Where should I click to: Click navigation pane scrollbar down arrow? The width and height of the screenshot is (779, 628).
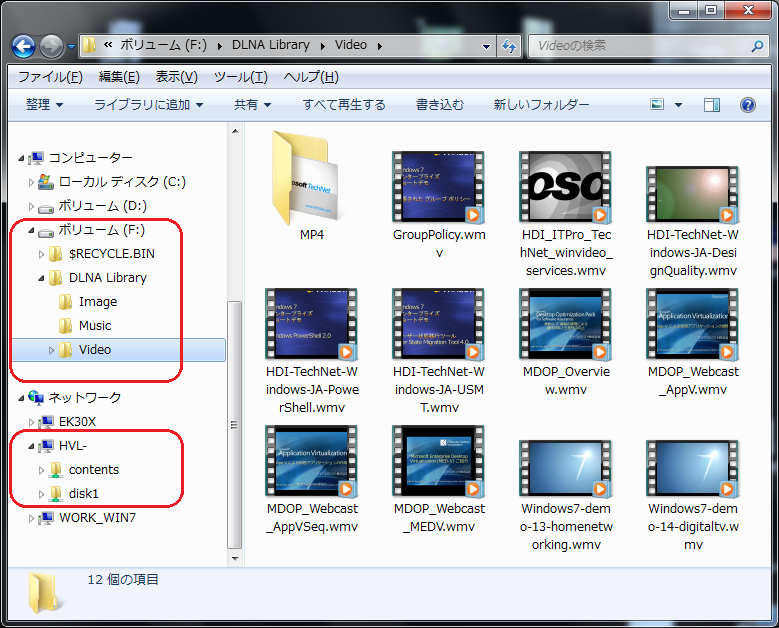click(235, 558)
